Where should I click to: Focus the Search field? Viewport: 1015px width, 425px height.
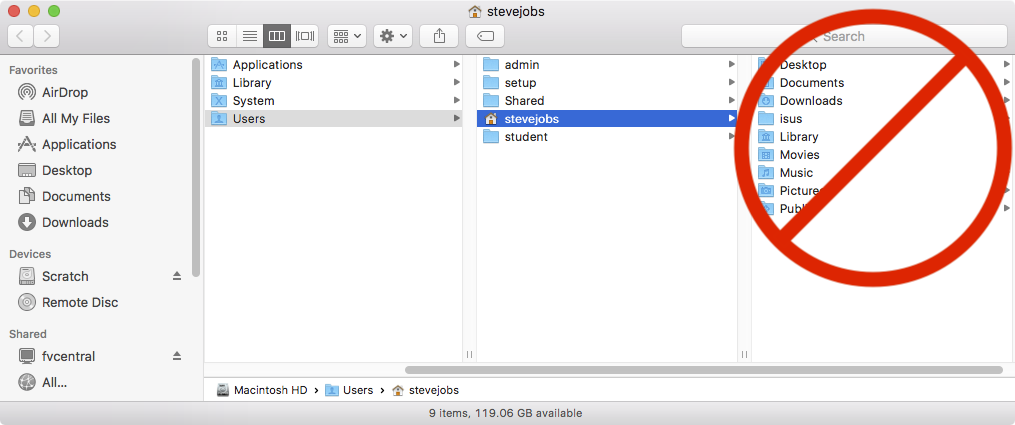click(x=844, y=36)
